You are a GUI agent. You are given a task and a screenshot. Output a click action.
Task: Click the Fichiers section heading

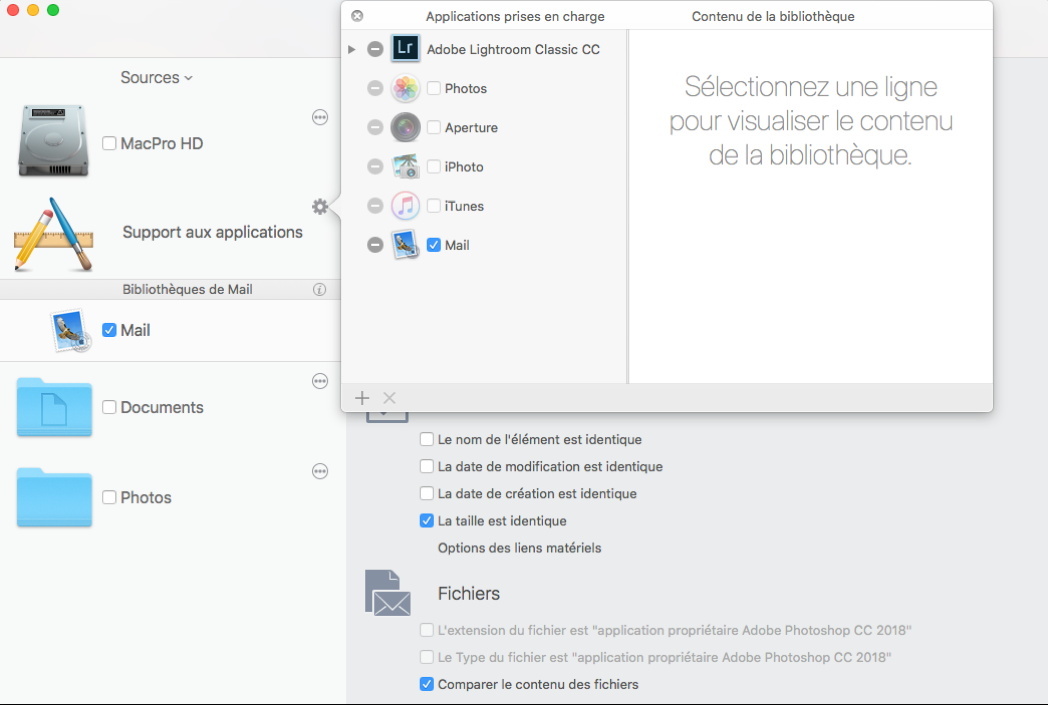[469, 593]
